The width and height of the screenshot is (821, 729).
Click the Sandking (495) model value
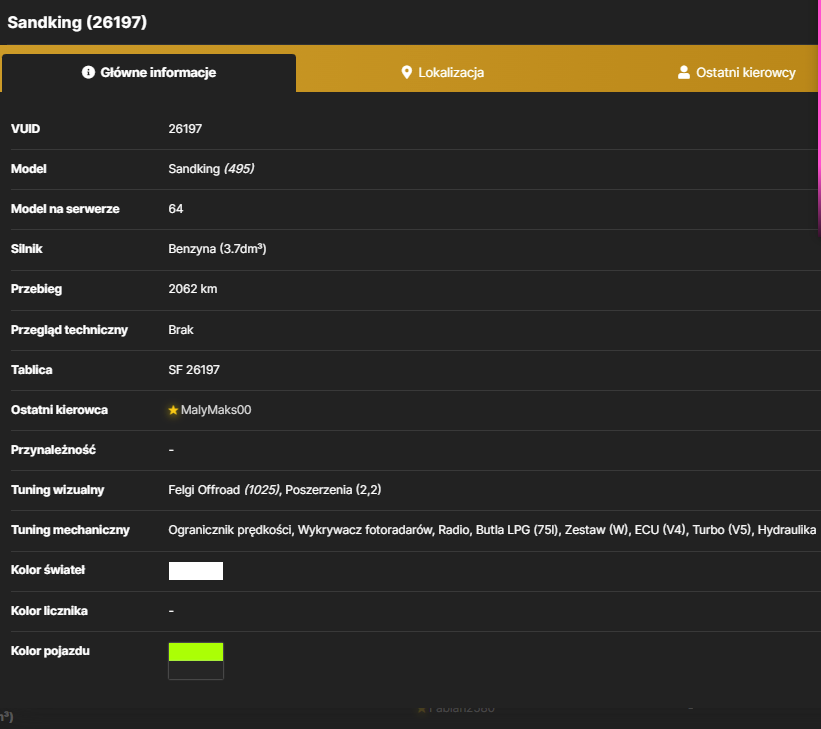pyautogui.click(x=211, y=169)
